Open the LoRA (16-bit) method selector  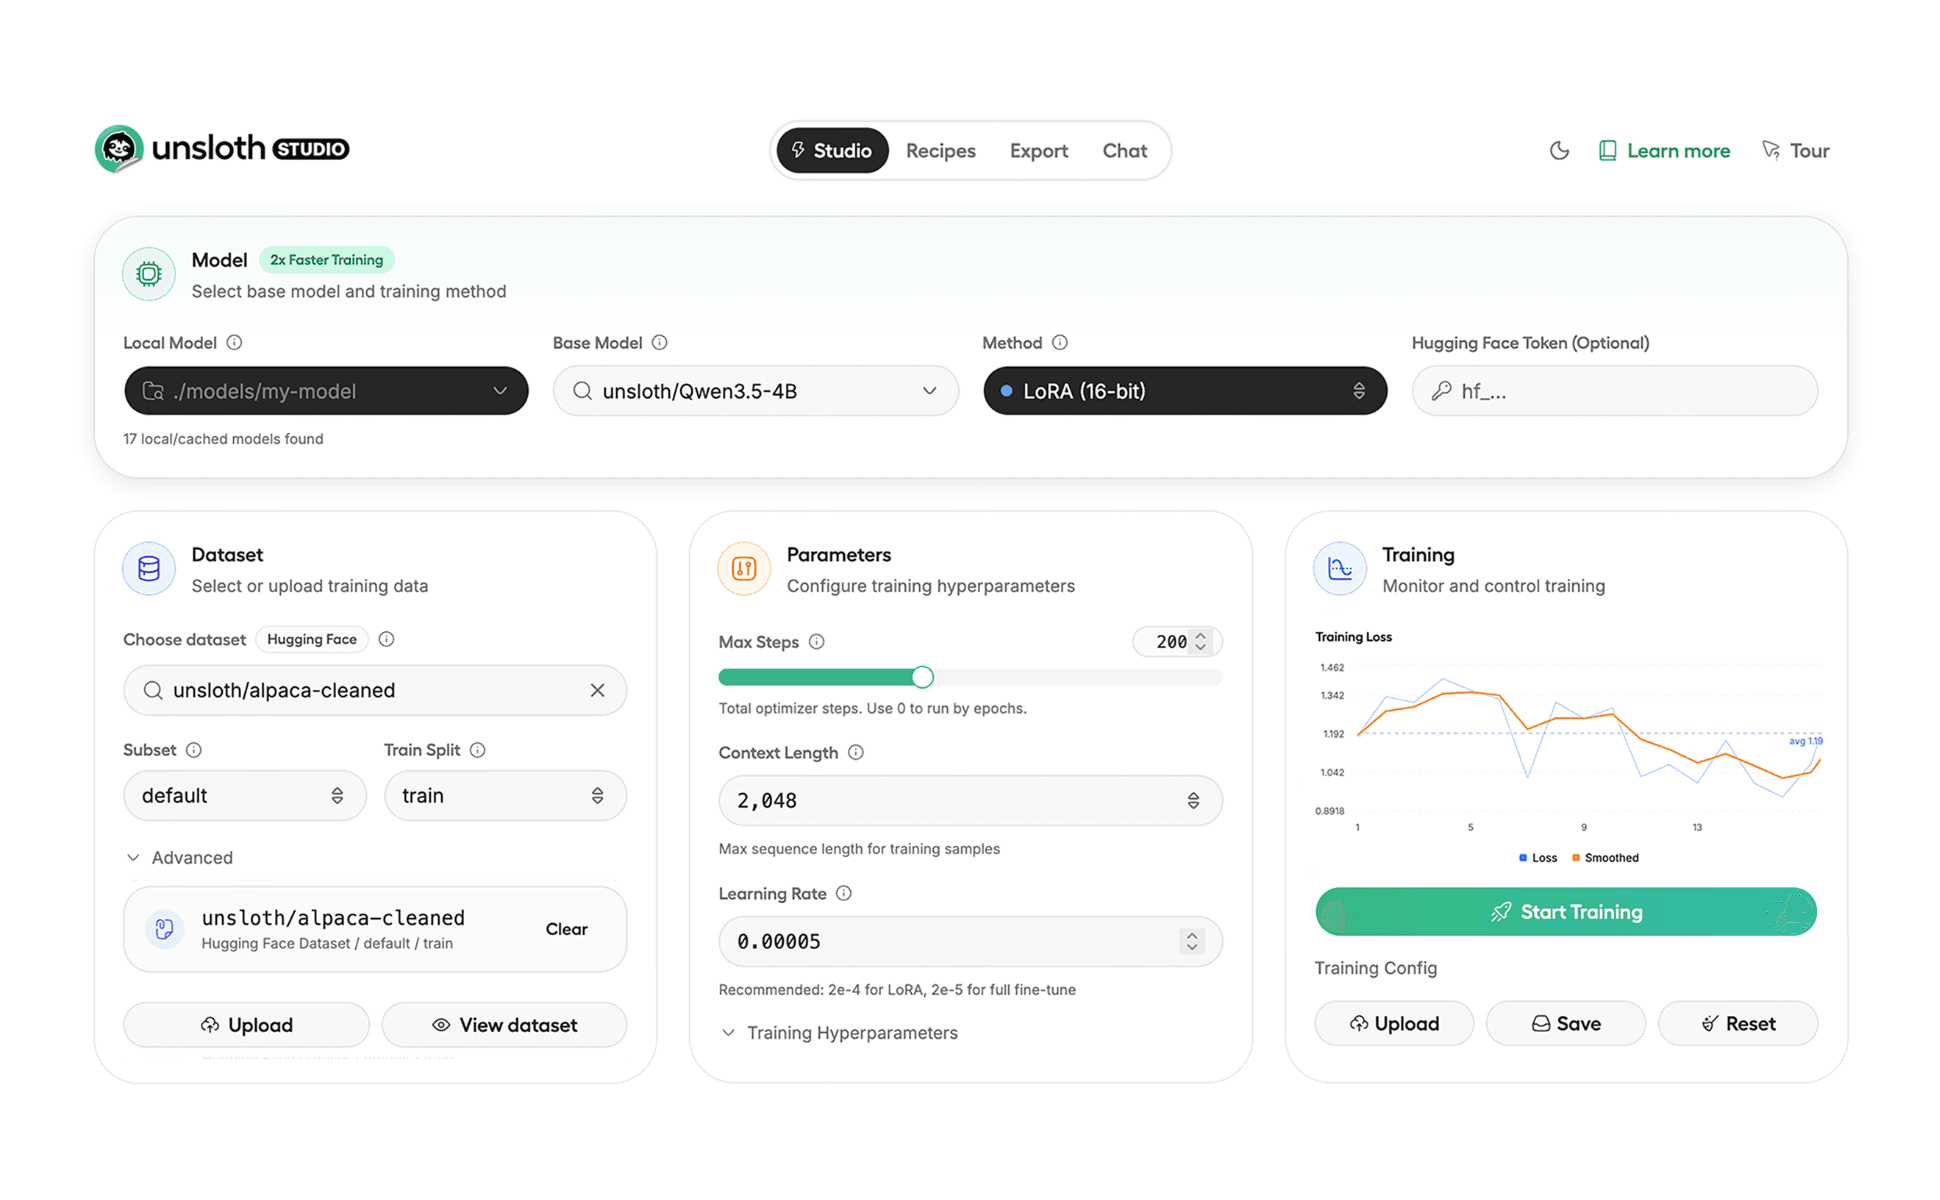click(1185, 391)
